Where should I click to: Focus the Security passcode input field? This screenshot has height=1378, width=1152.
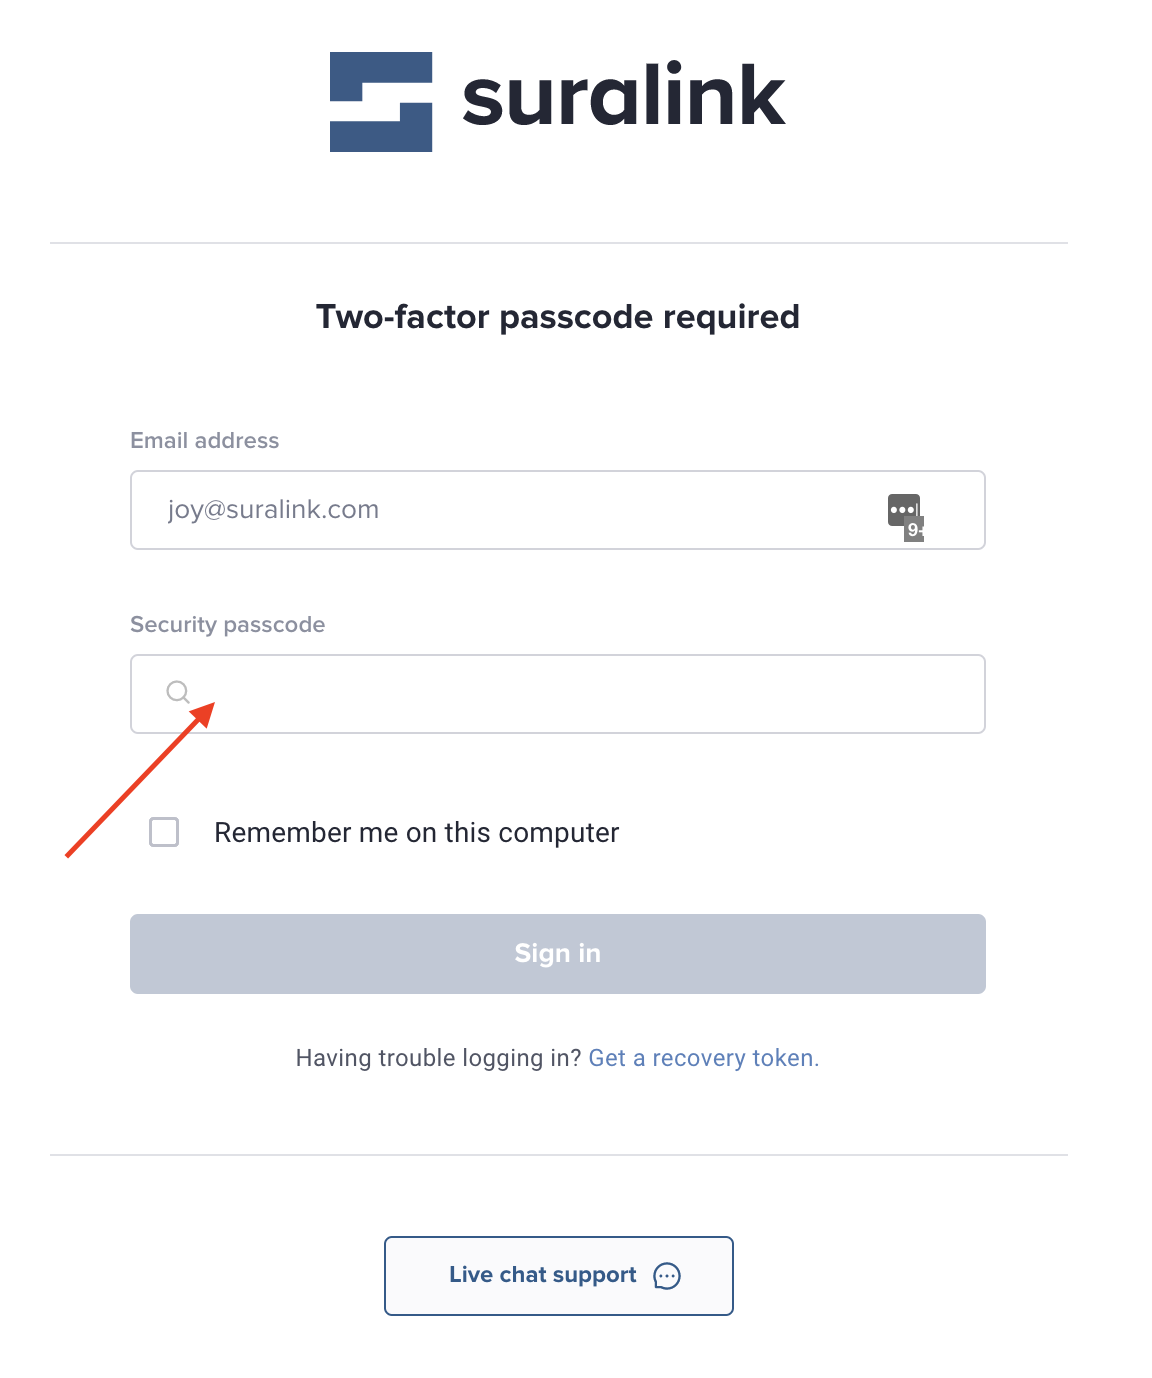[580, 694]
